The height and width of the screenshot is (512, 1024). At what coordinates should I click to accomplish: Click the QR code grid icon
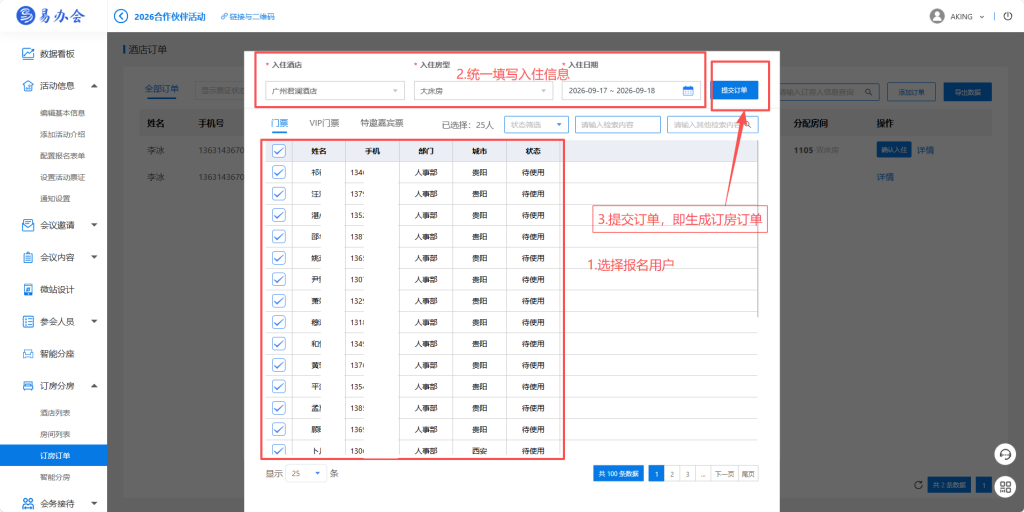(x=1005, y=485)
